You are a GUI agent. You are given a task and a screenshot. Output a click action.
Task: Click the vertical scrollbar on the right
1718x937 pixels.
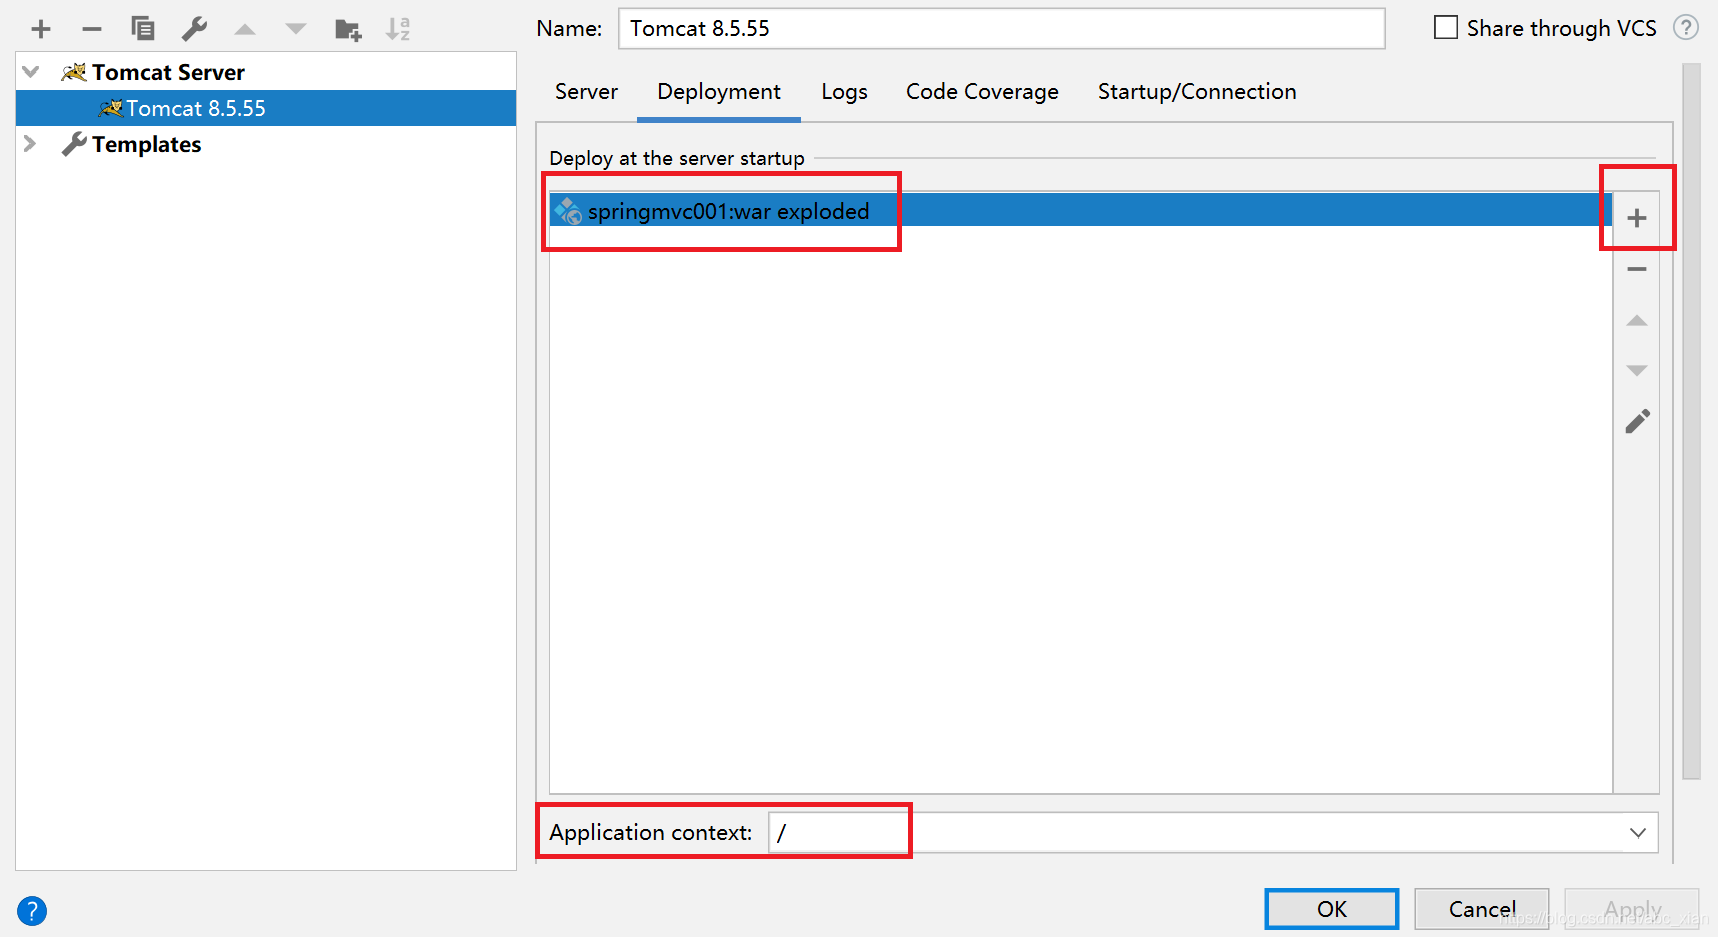[x=1692, y=420]
